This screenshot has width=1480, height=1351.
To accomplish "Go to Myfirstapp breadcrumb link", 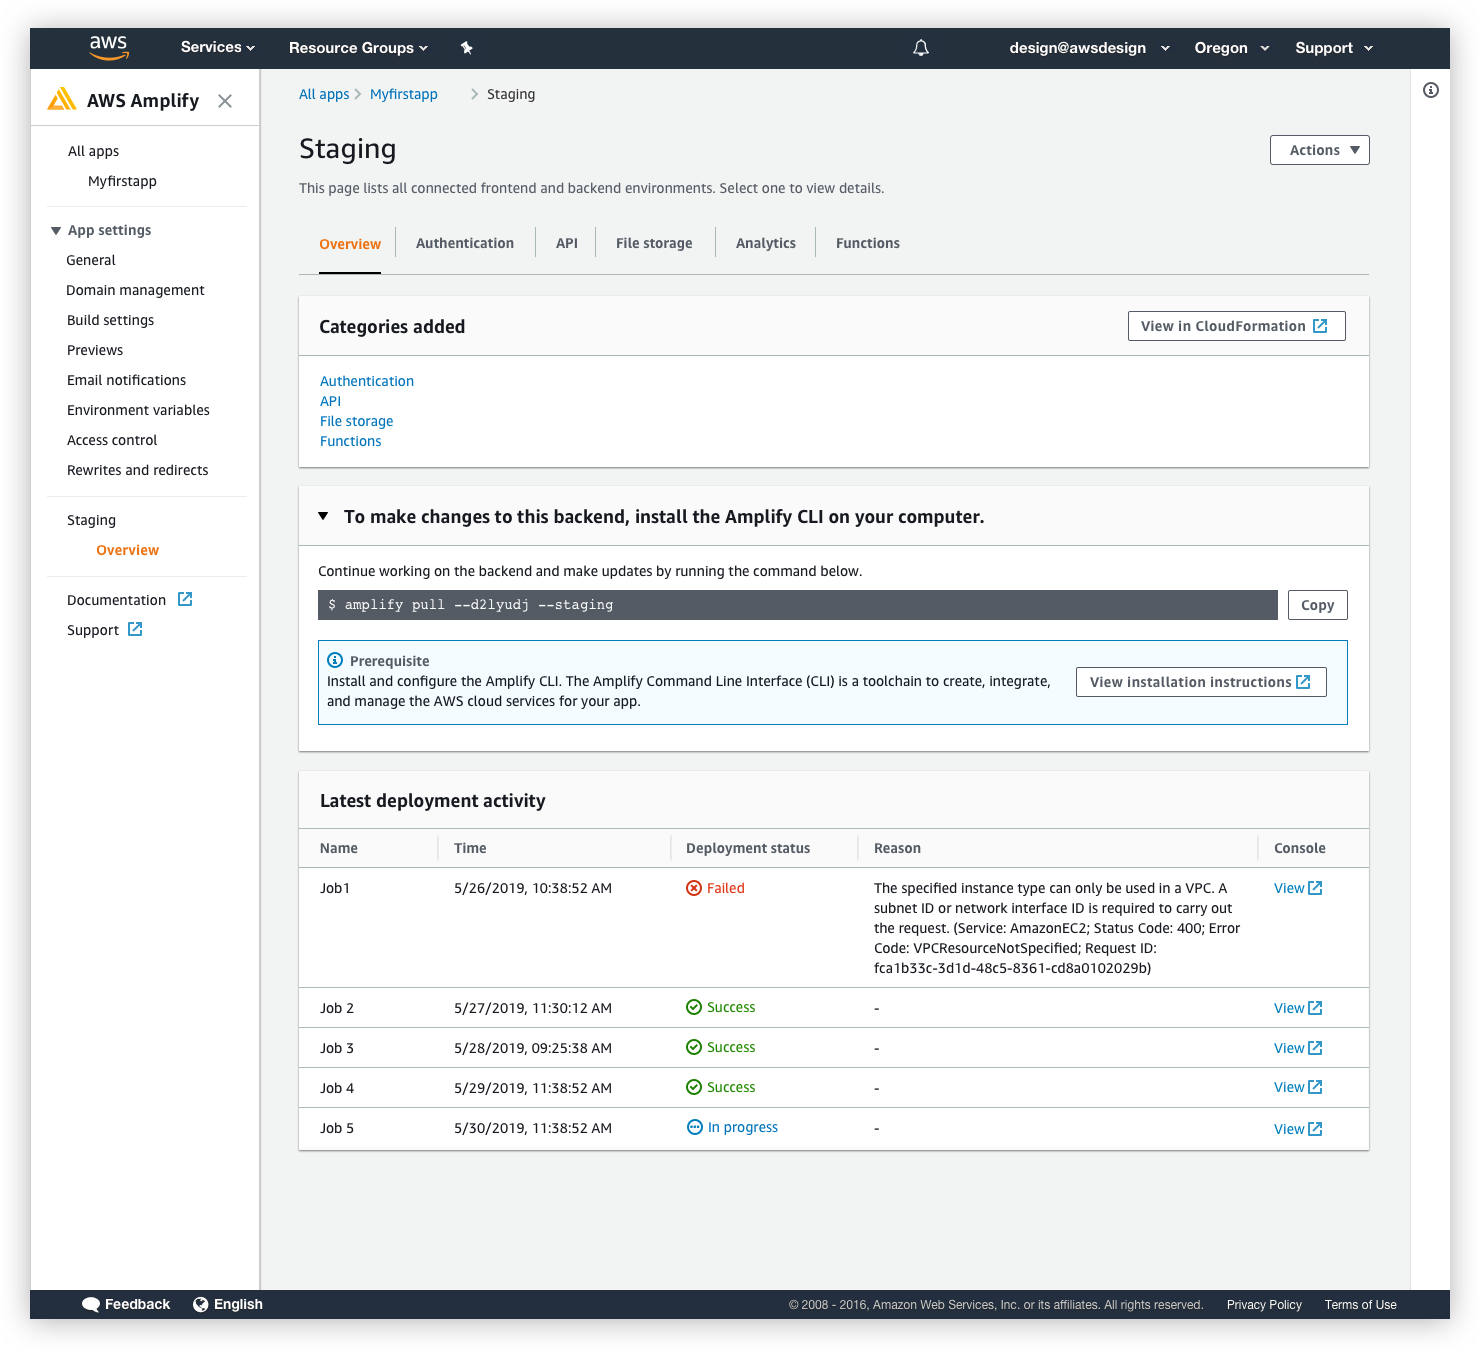I will coord(404,94).
